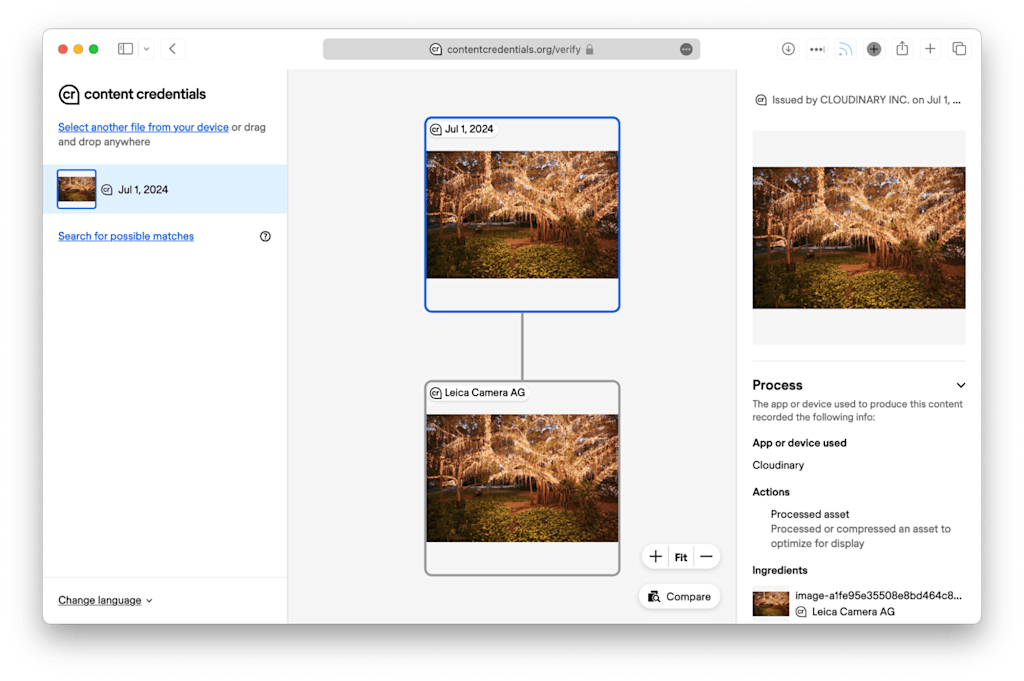Open the Change language dropdown

pyautogui.click(x=105, y=600)
